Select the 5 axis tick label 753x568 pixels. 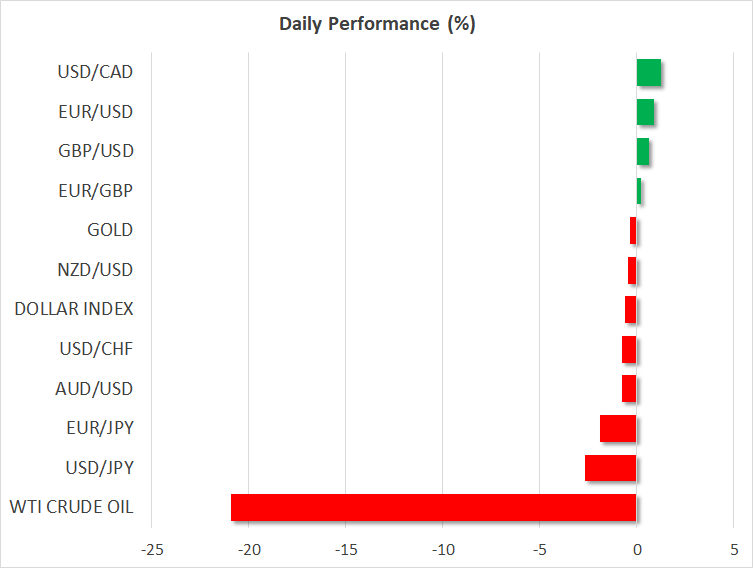tap(733, 550)
